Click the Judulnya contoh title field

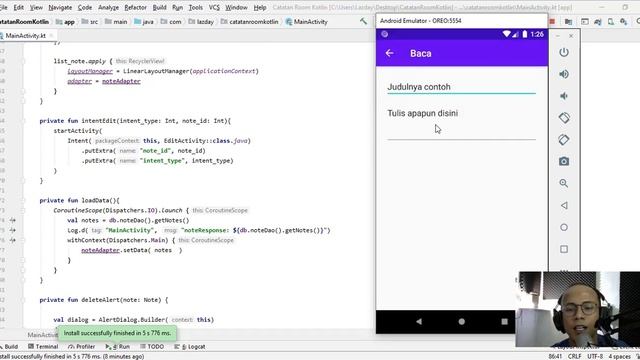point(461,87)
